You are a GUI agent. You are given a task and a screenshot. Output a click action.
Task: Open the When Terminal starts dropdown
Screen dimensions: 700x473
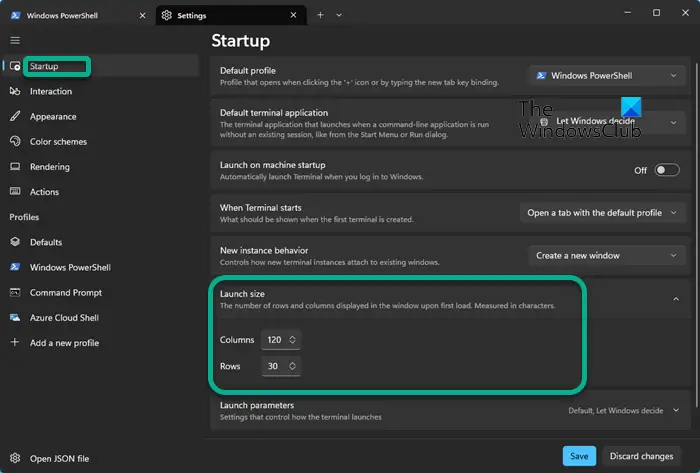click(x=603, y=213)
